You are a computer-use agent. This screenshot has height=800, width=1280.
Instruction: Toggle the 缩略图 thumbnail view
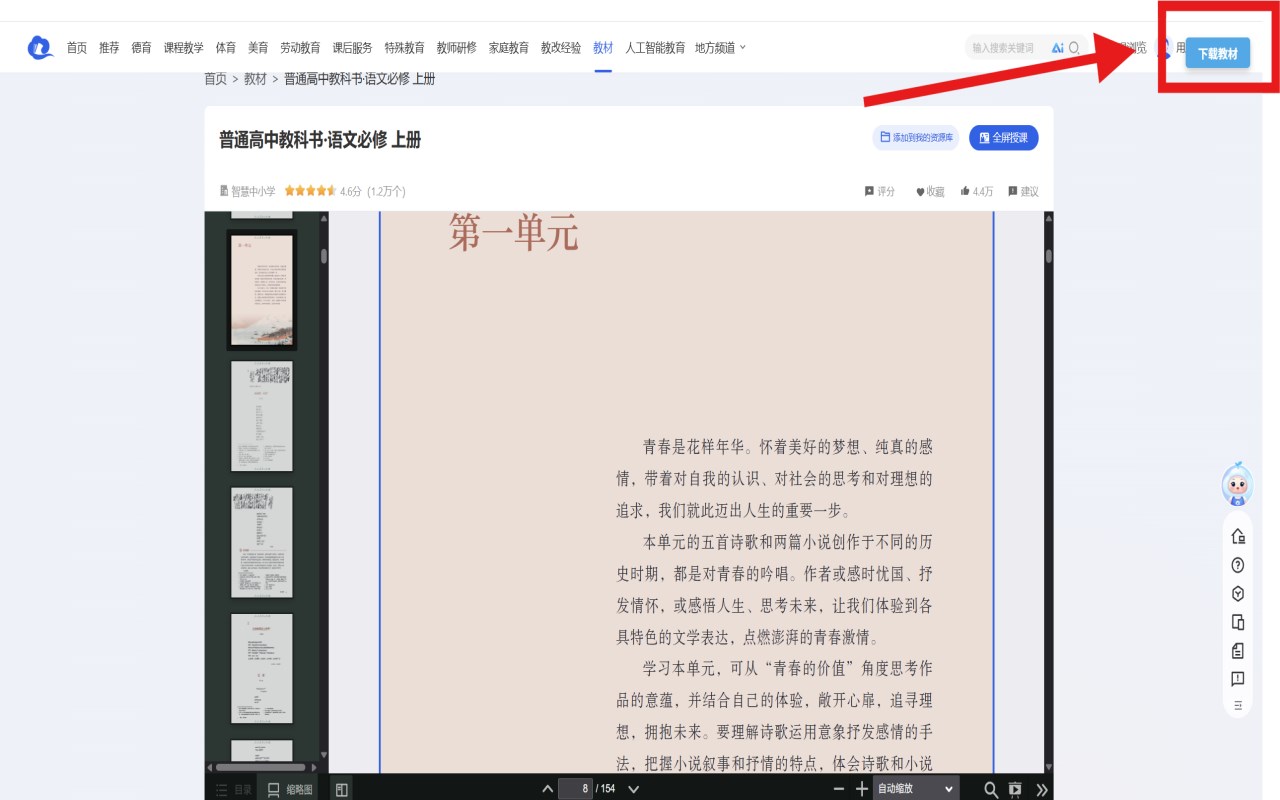pyautogui.click(x=289, y=789)
